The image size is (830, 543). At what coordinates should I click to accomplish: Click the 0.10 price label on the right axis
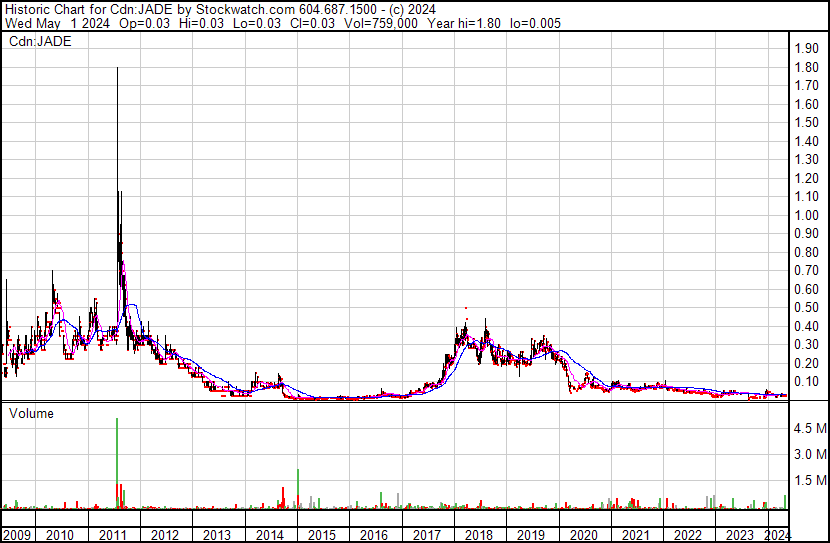click(807, 381)
